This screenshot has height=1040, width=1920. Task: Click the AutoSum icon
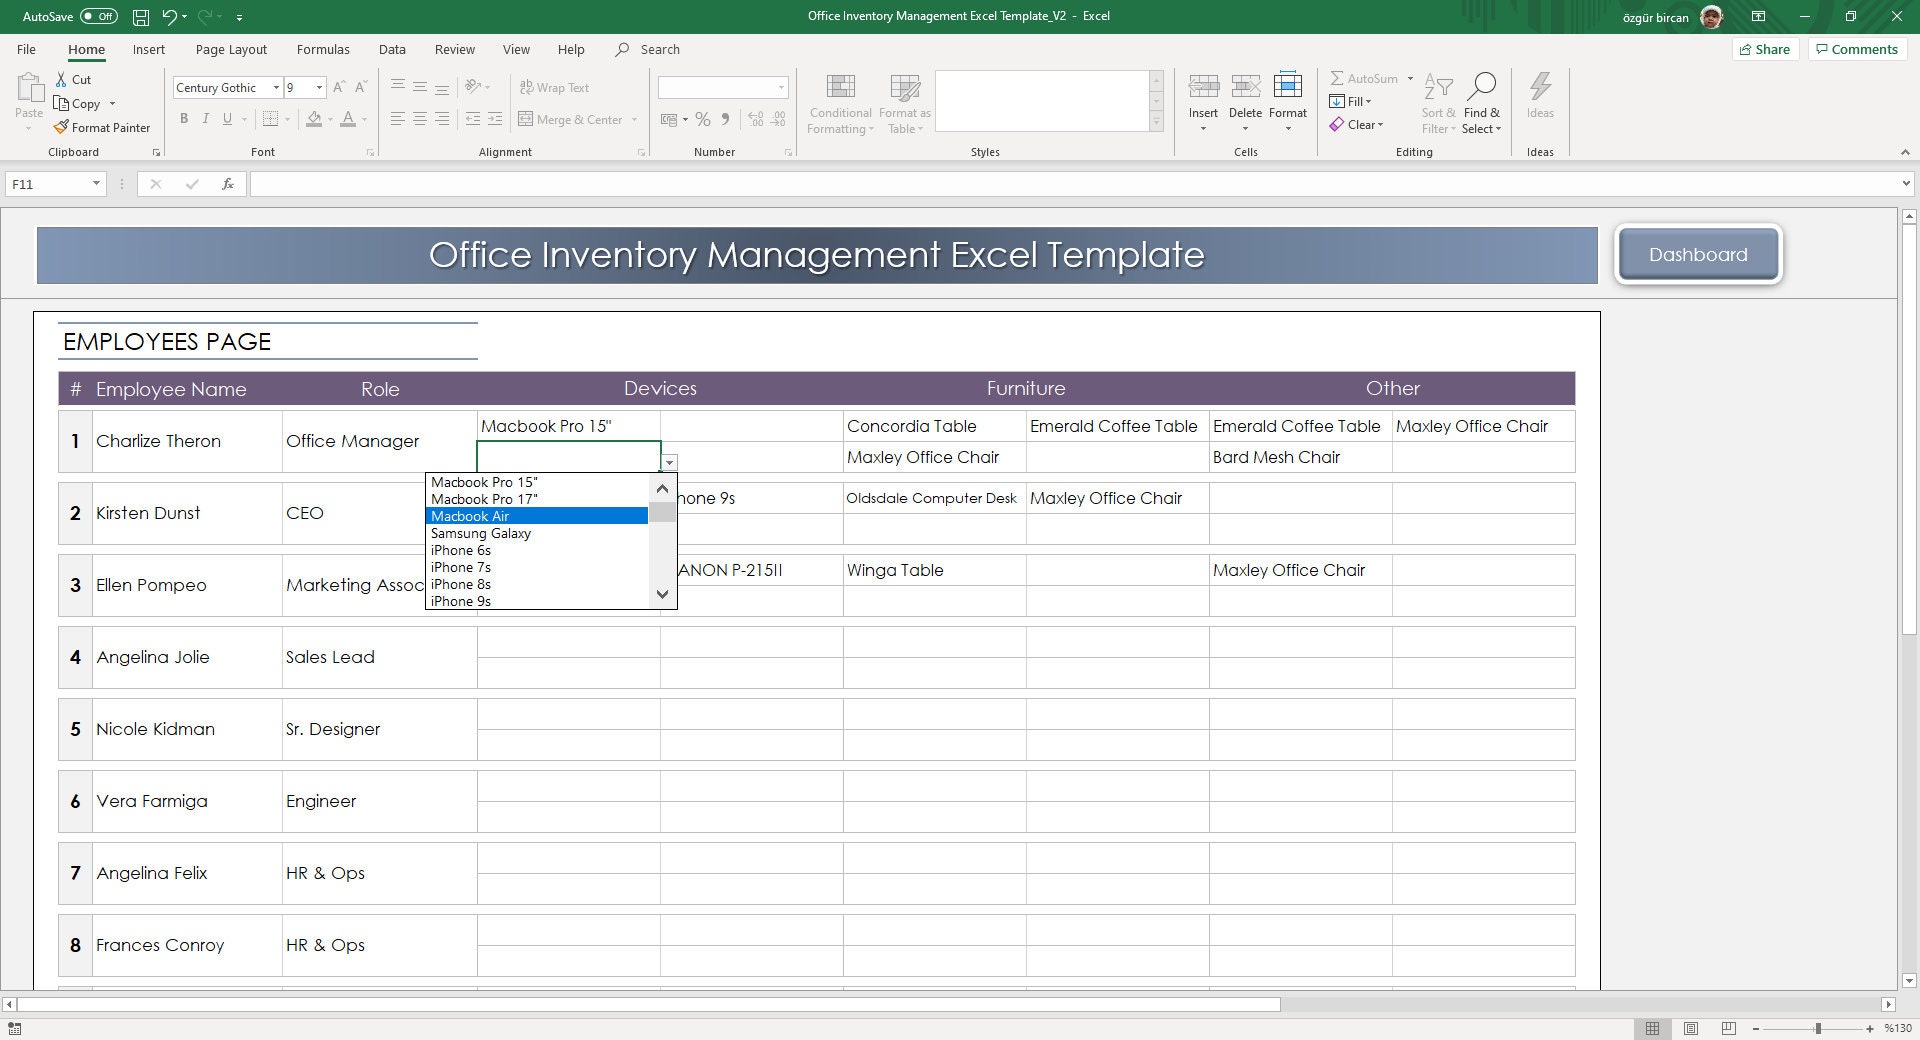point(1339,78)
